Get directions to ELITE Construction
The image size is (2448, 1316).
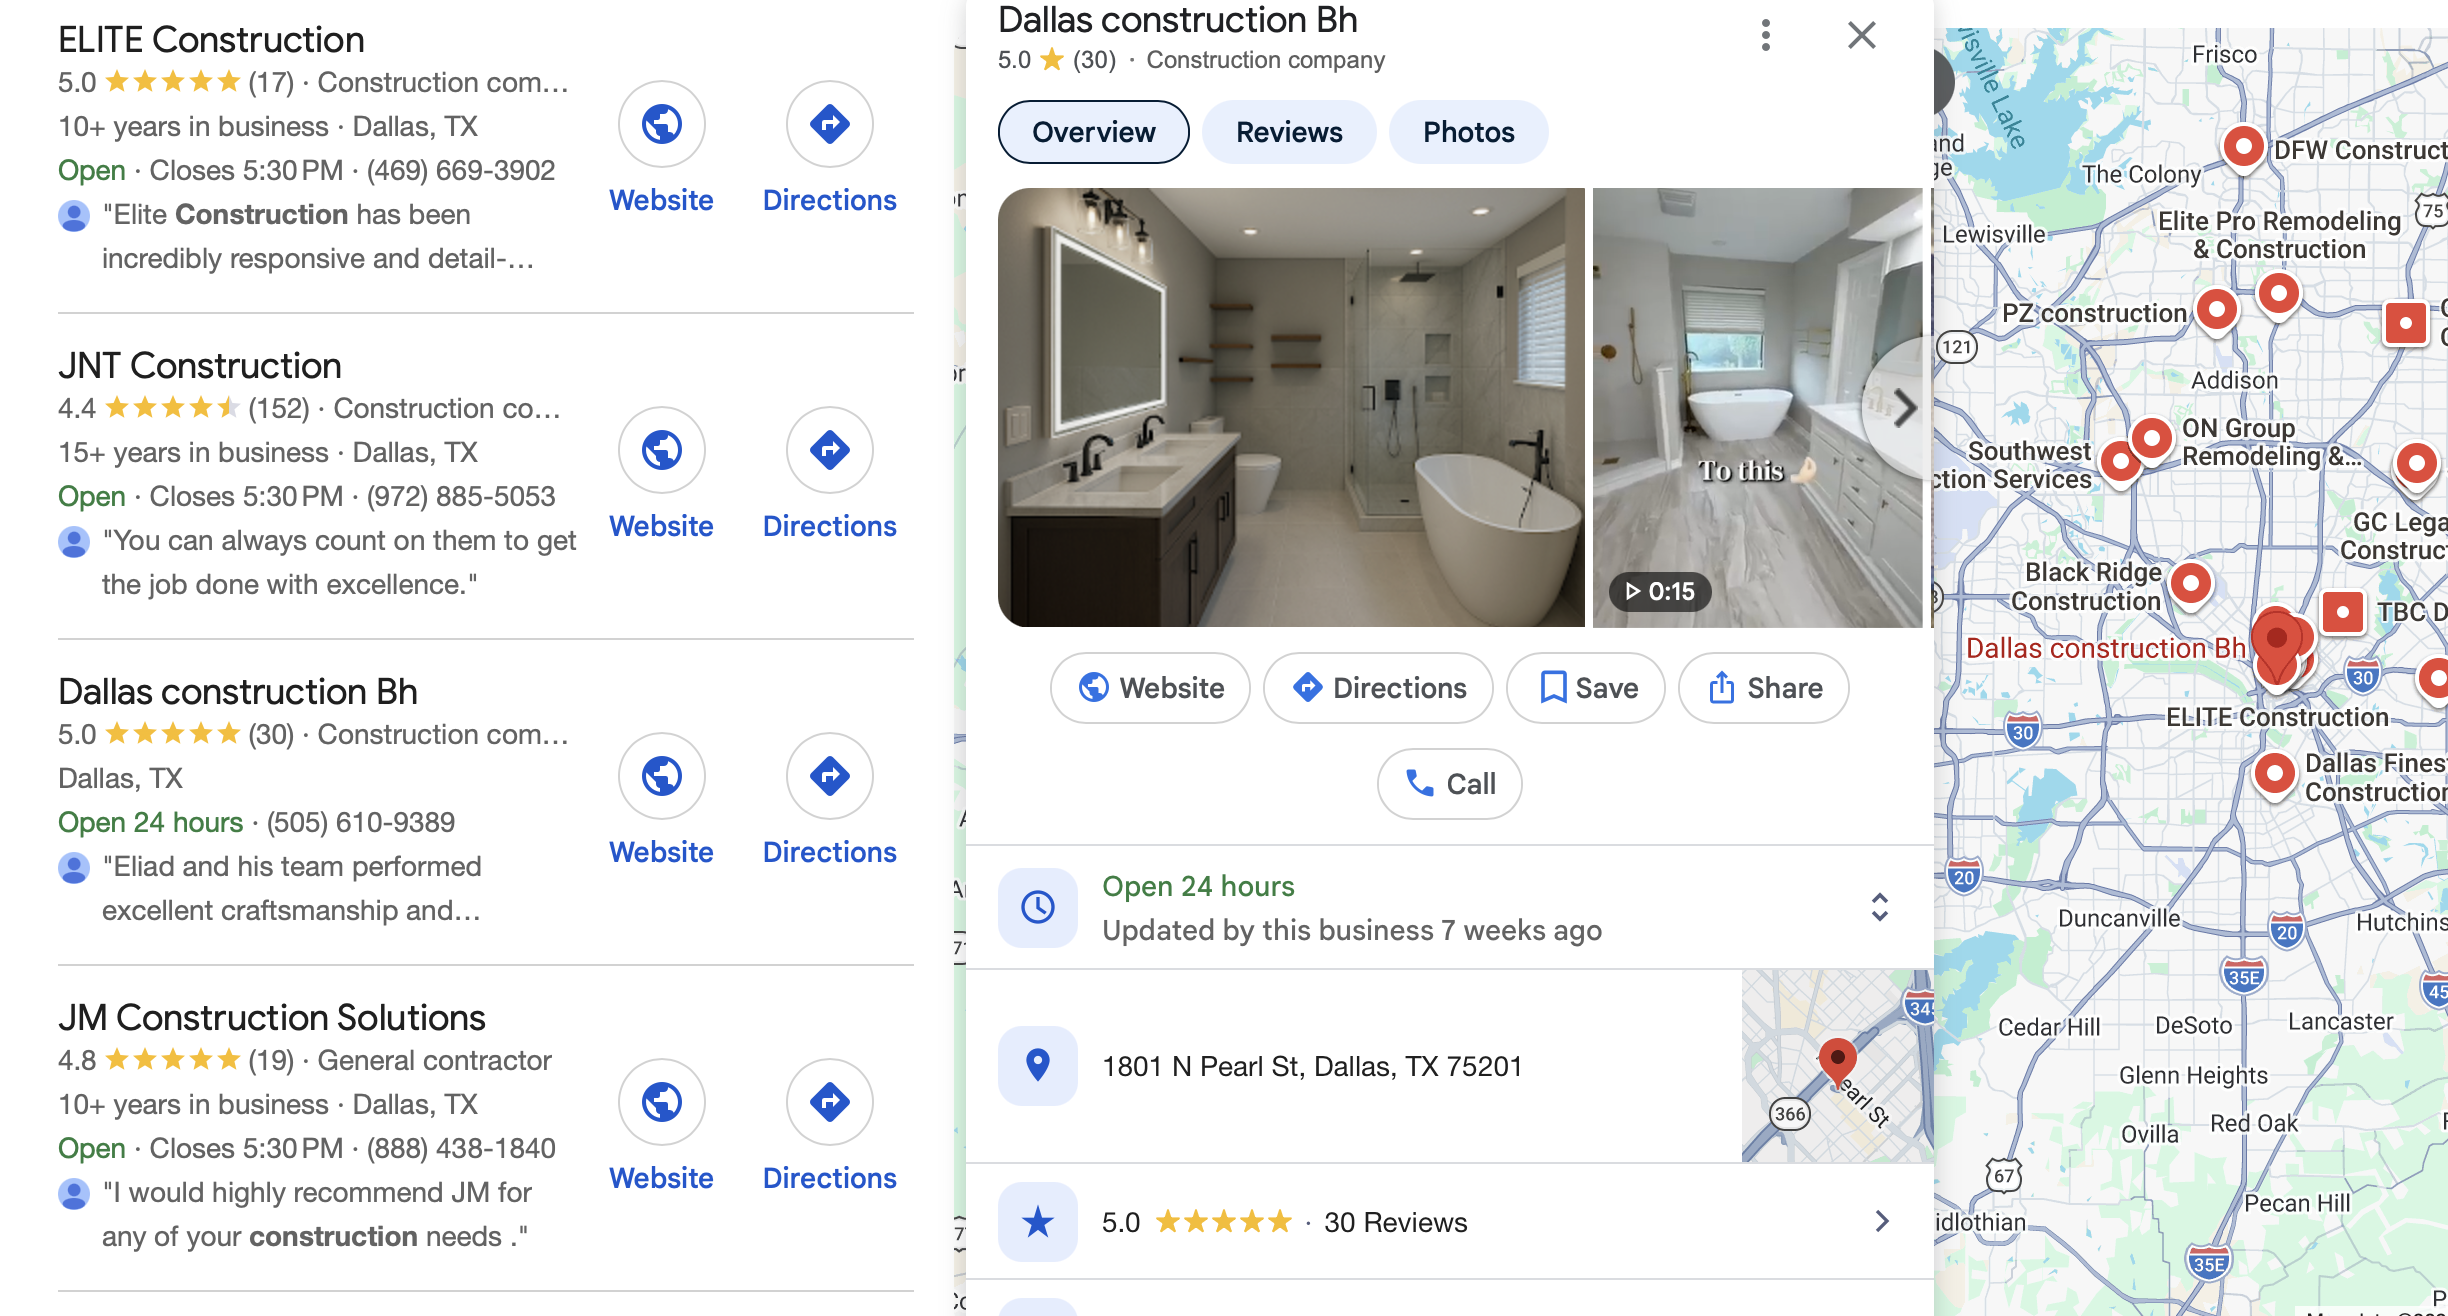[830, 125]
